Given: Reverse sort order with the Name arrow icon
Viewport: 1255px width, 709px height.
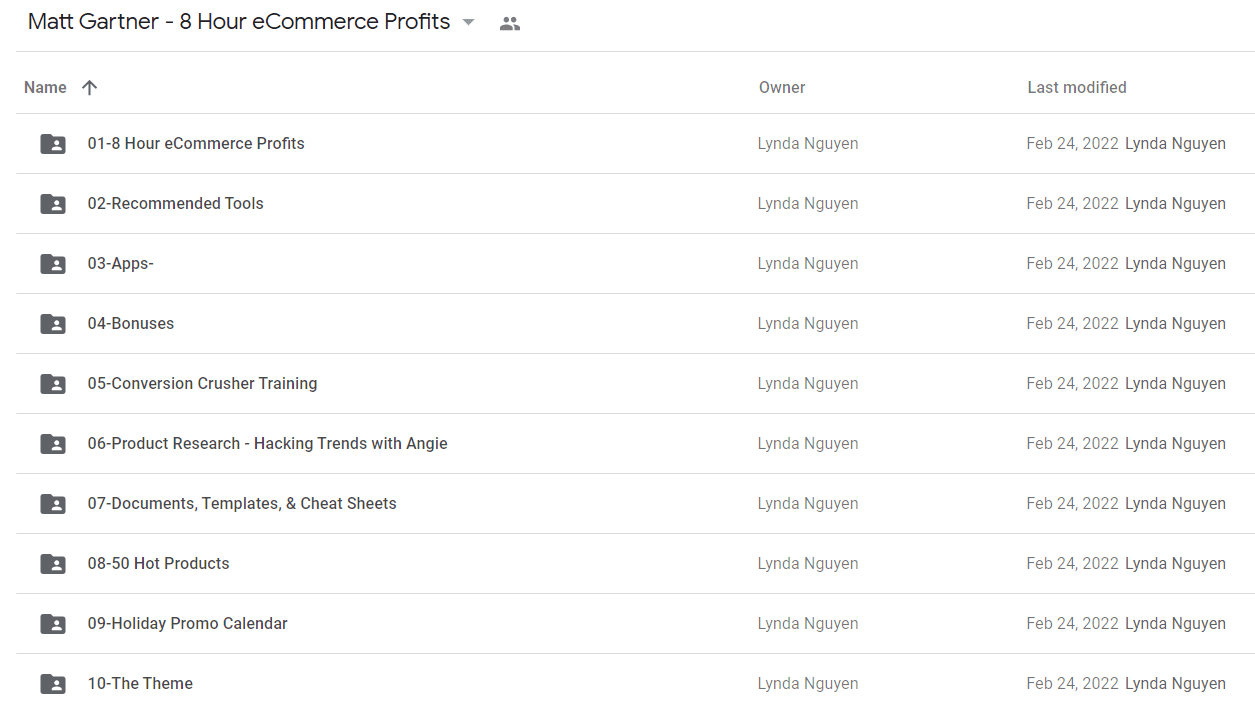Looking at the screenshot, I should point(89,87).
